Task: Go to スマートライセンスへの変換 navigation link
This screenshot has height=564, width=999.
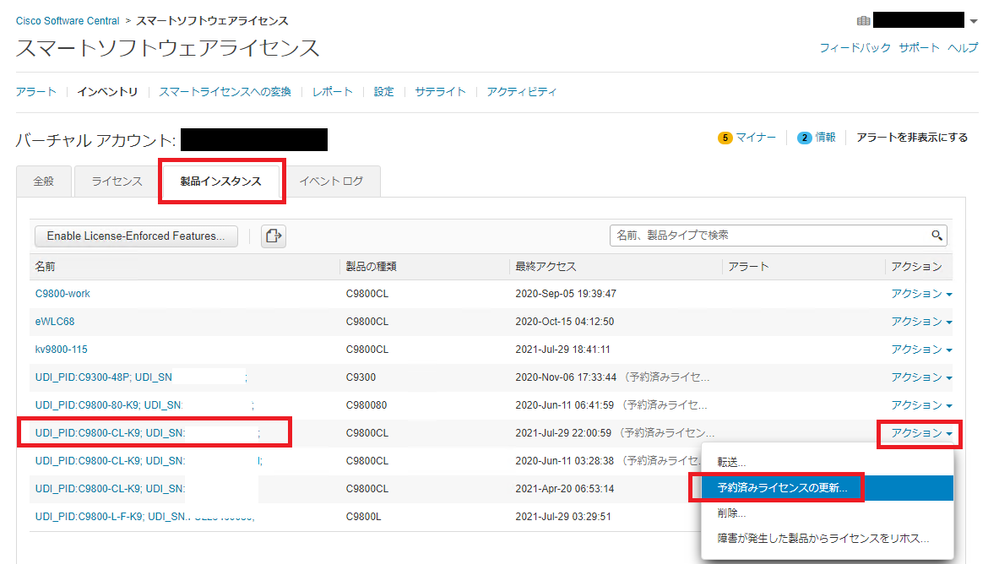Action: pos(225,92)
